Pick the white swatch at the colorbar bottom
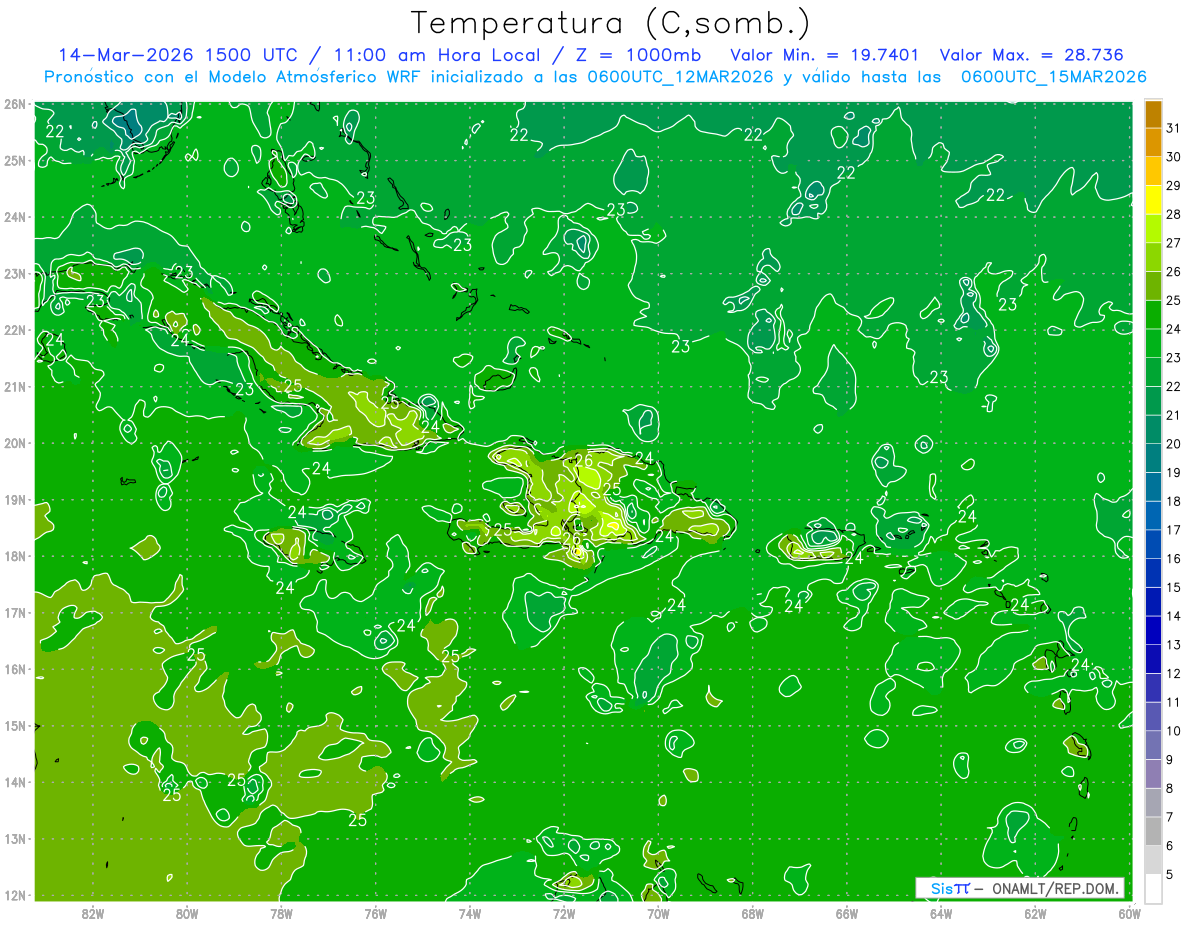1200x927 pixels. click(1153, 888)
